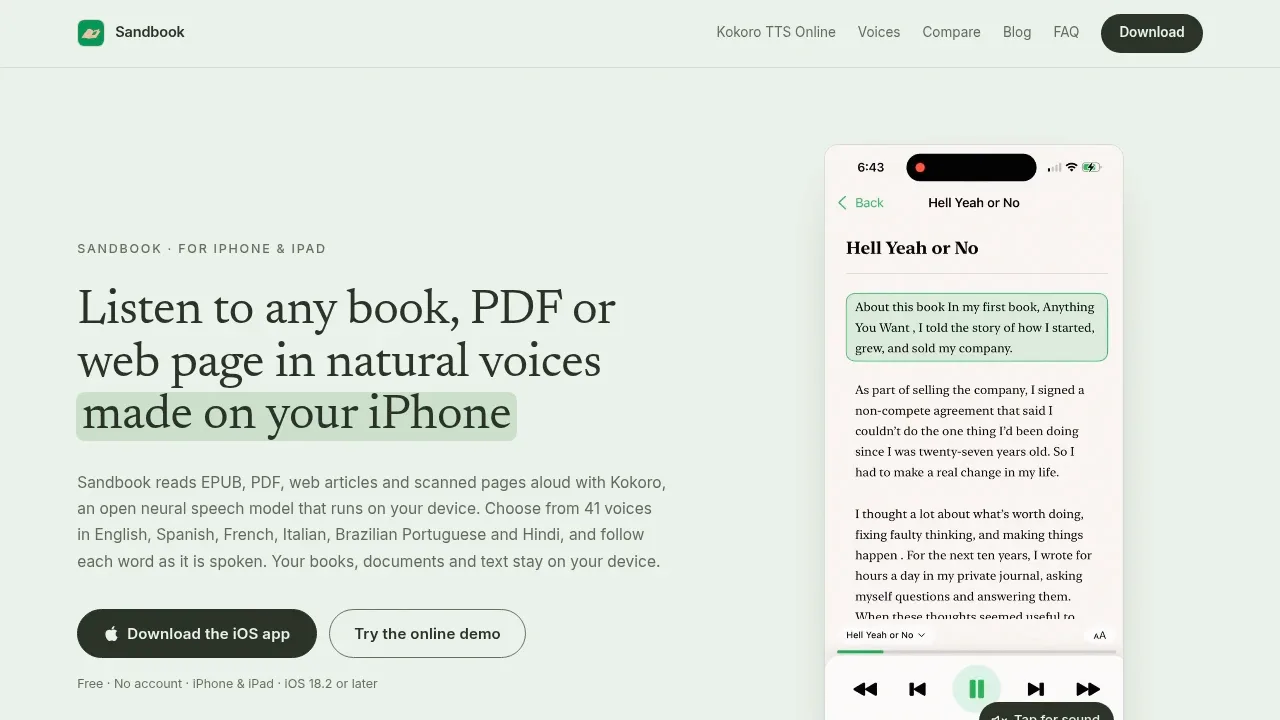
Task: Visit the Blog from the navbar
Action: [1017, 32]
